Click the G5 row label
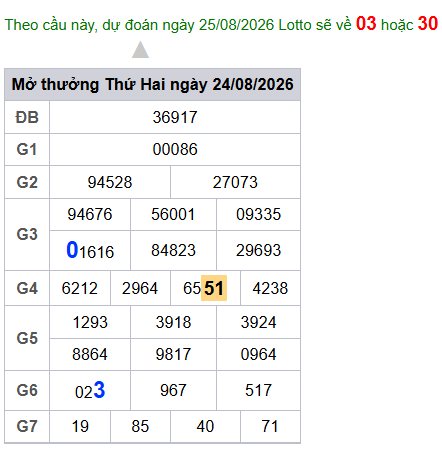 27,338
